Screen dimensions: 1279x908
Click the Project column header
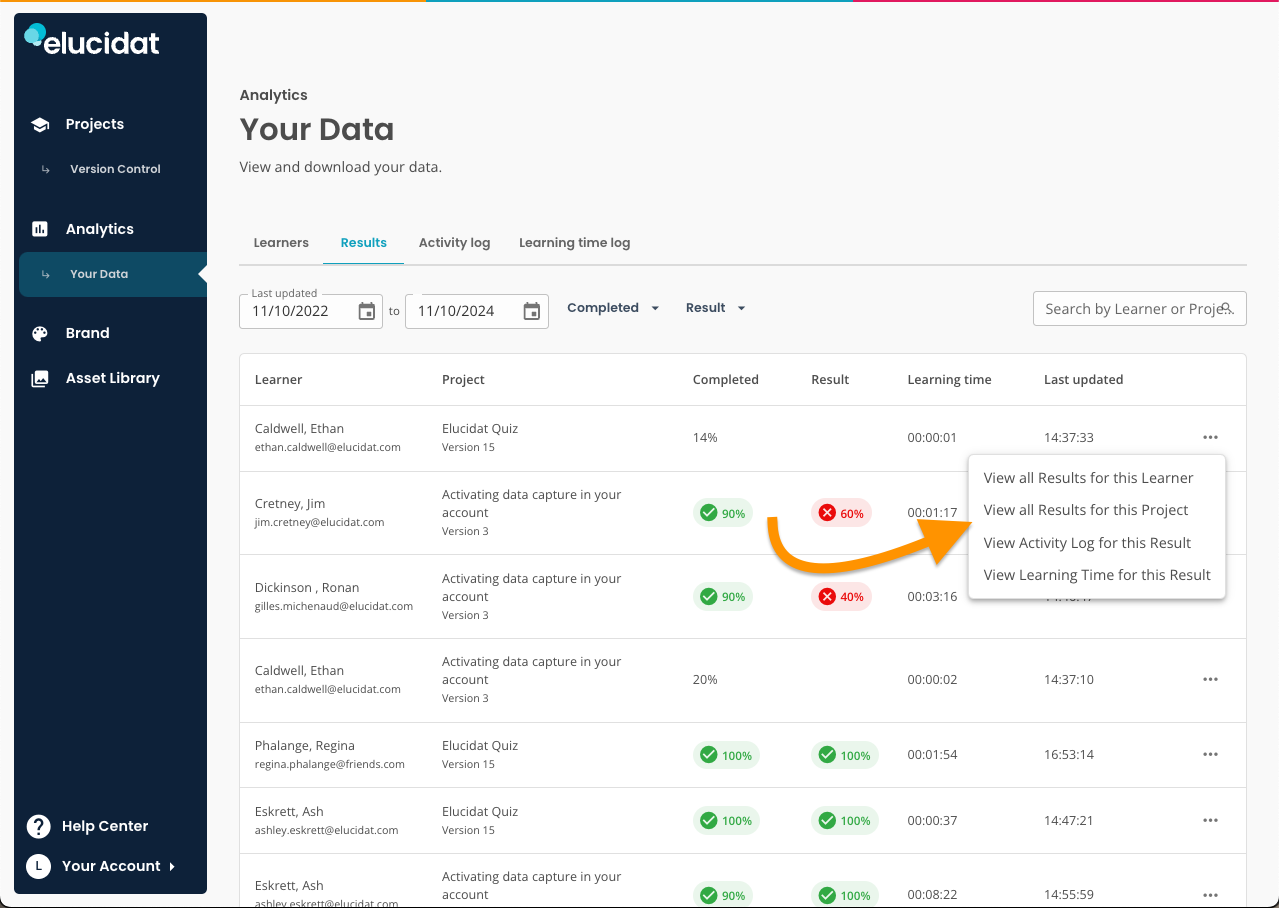point(463,380)
